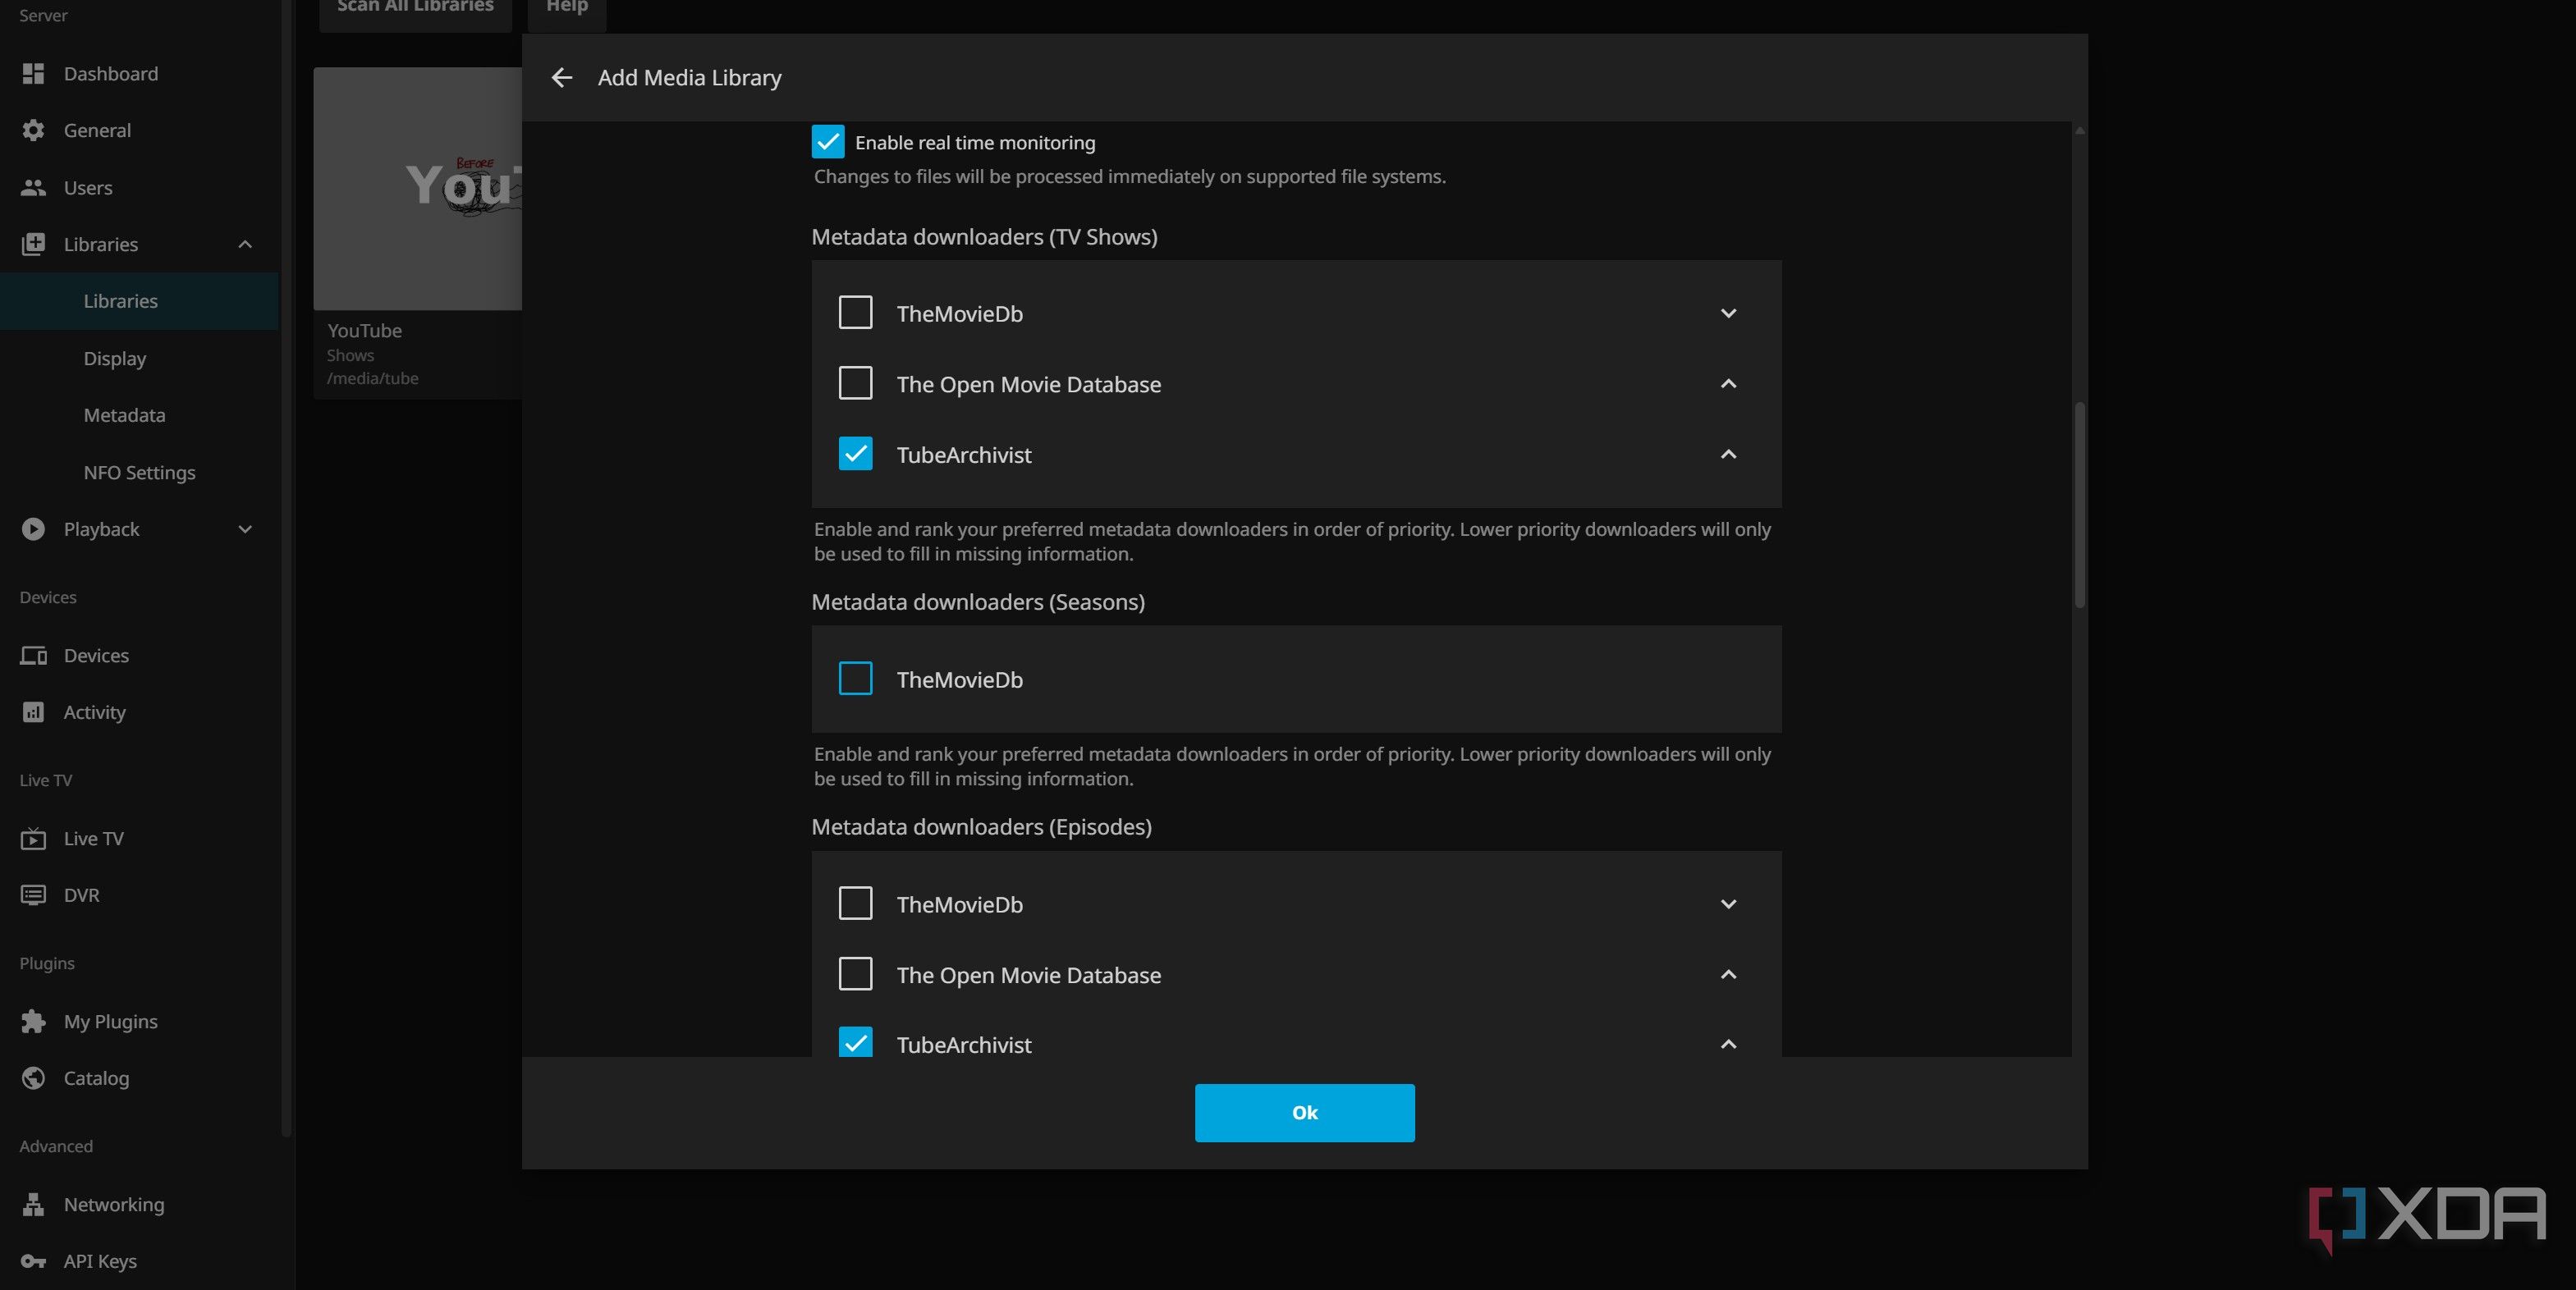Viewport: 2576px width, 1290px height.
Task: Click the General gear icon
Action: pos(33,131)
